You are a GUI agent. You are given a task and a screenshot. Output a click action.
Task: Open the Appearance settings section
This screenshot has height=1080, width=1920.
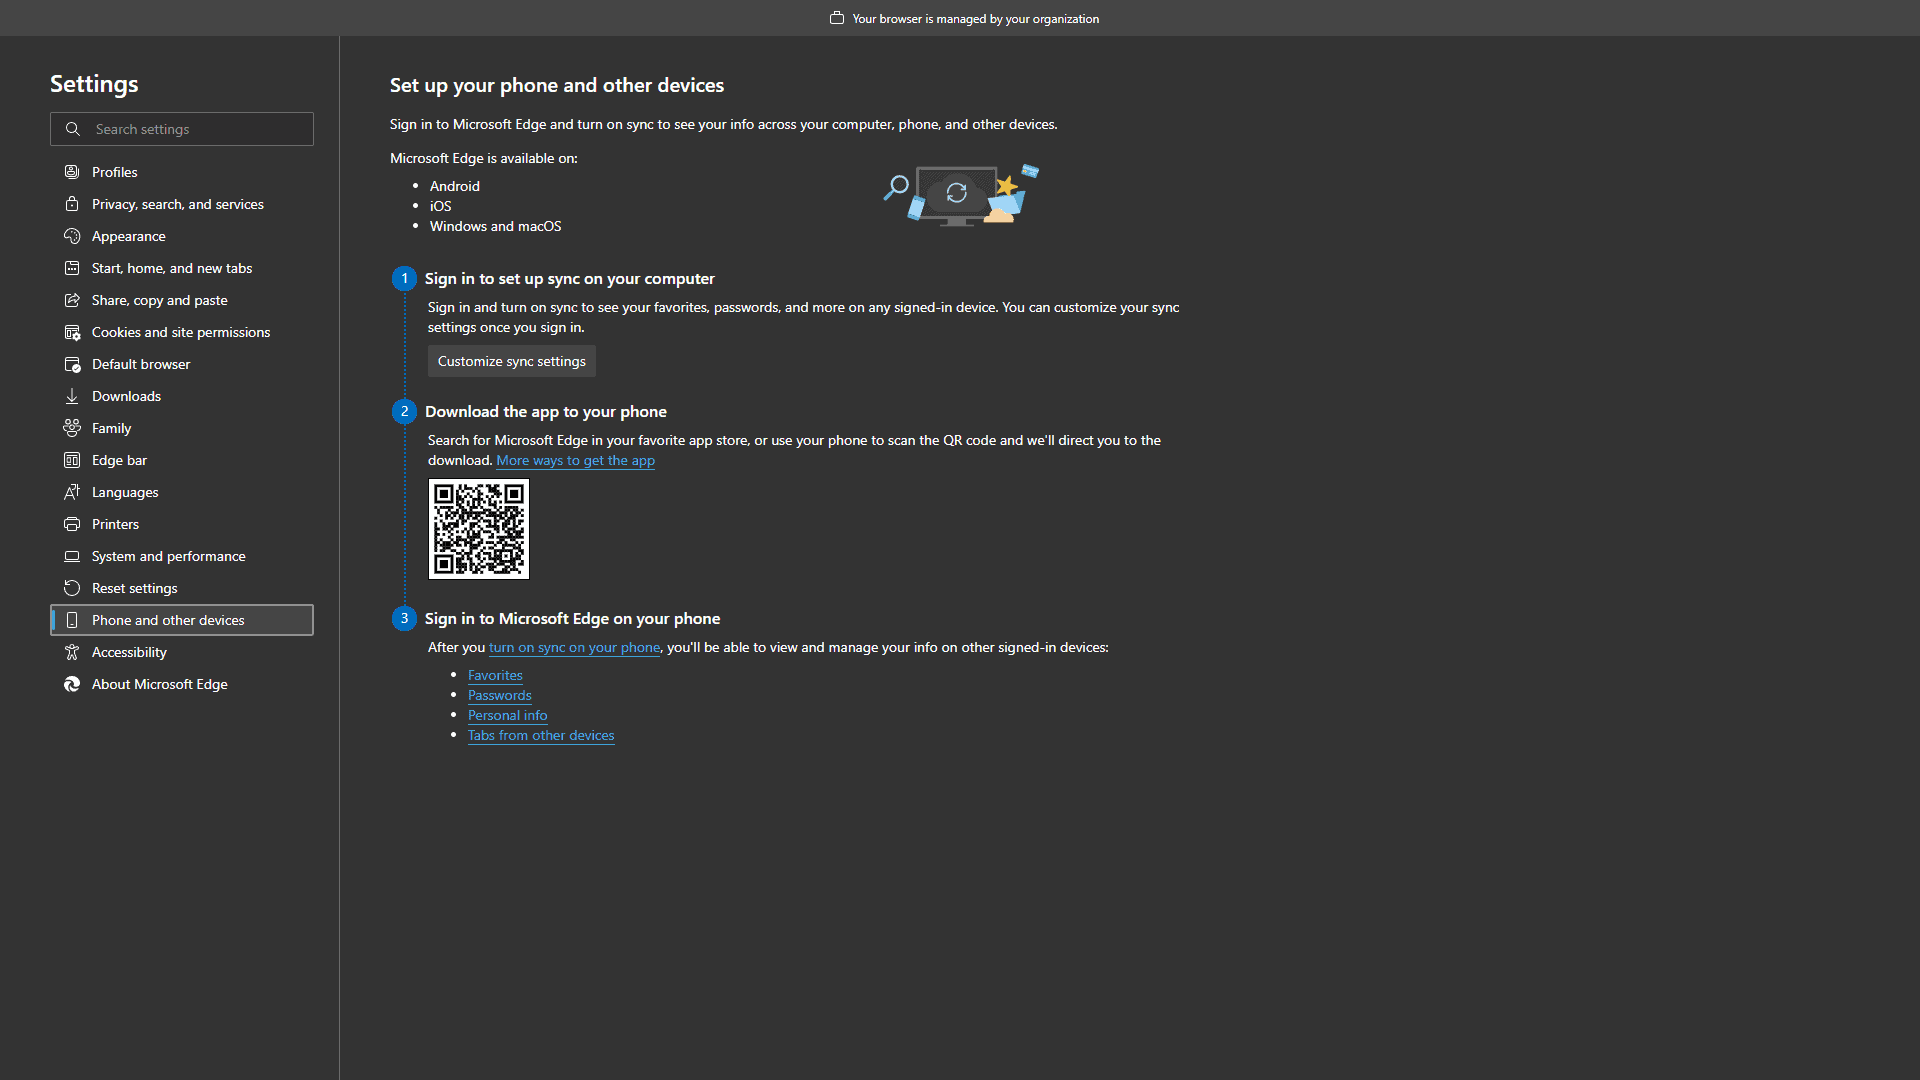(x=182, y=236)
